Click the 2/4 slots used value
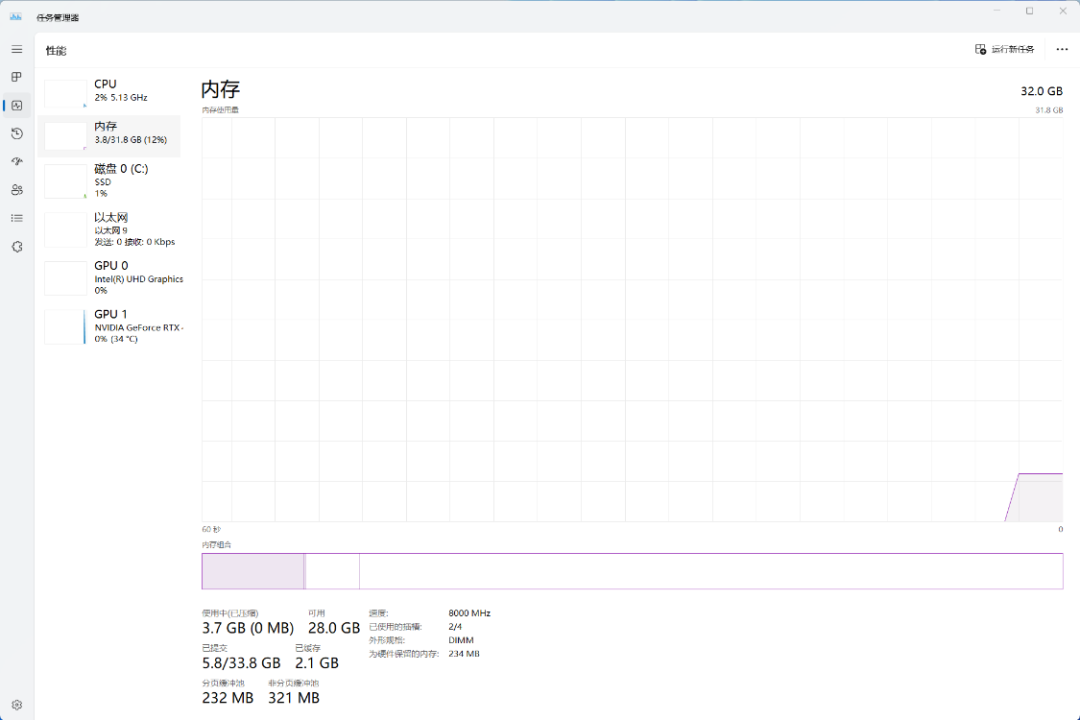Image resolution: width=1080 pixels, height=720 pixels. click(x=455, y=626)
